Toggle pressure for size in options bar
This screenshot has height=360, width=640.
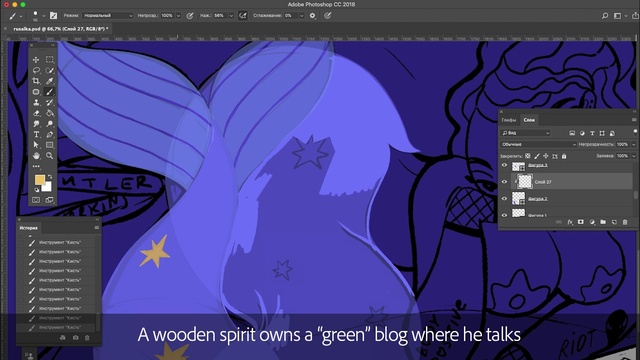327,16
